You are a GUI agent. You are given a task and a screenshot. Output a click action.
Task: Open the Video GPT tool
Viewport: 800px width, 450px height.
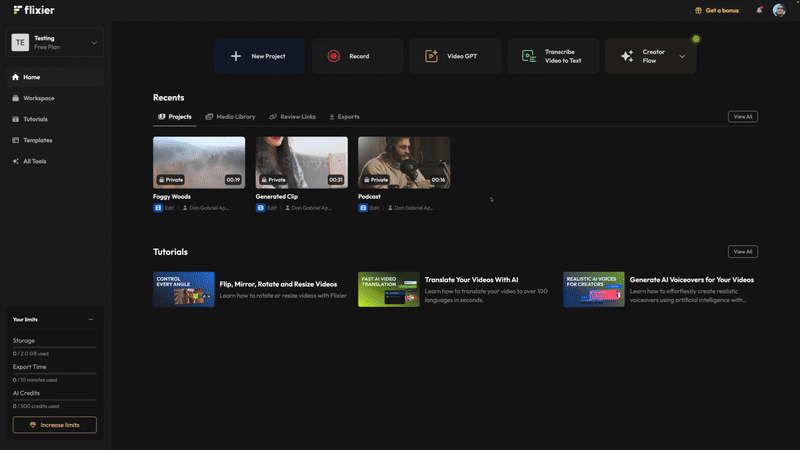454,56
